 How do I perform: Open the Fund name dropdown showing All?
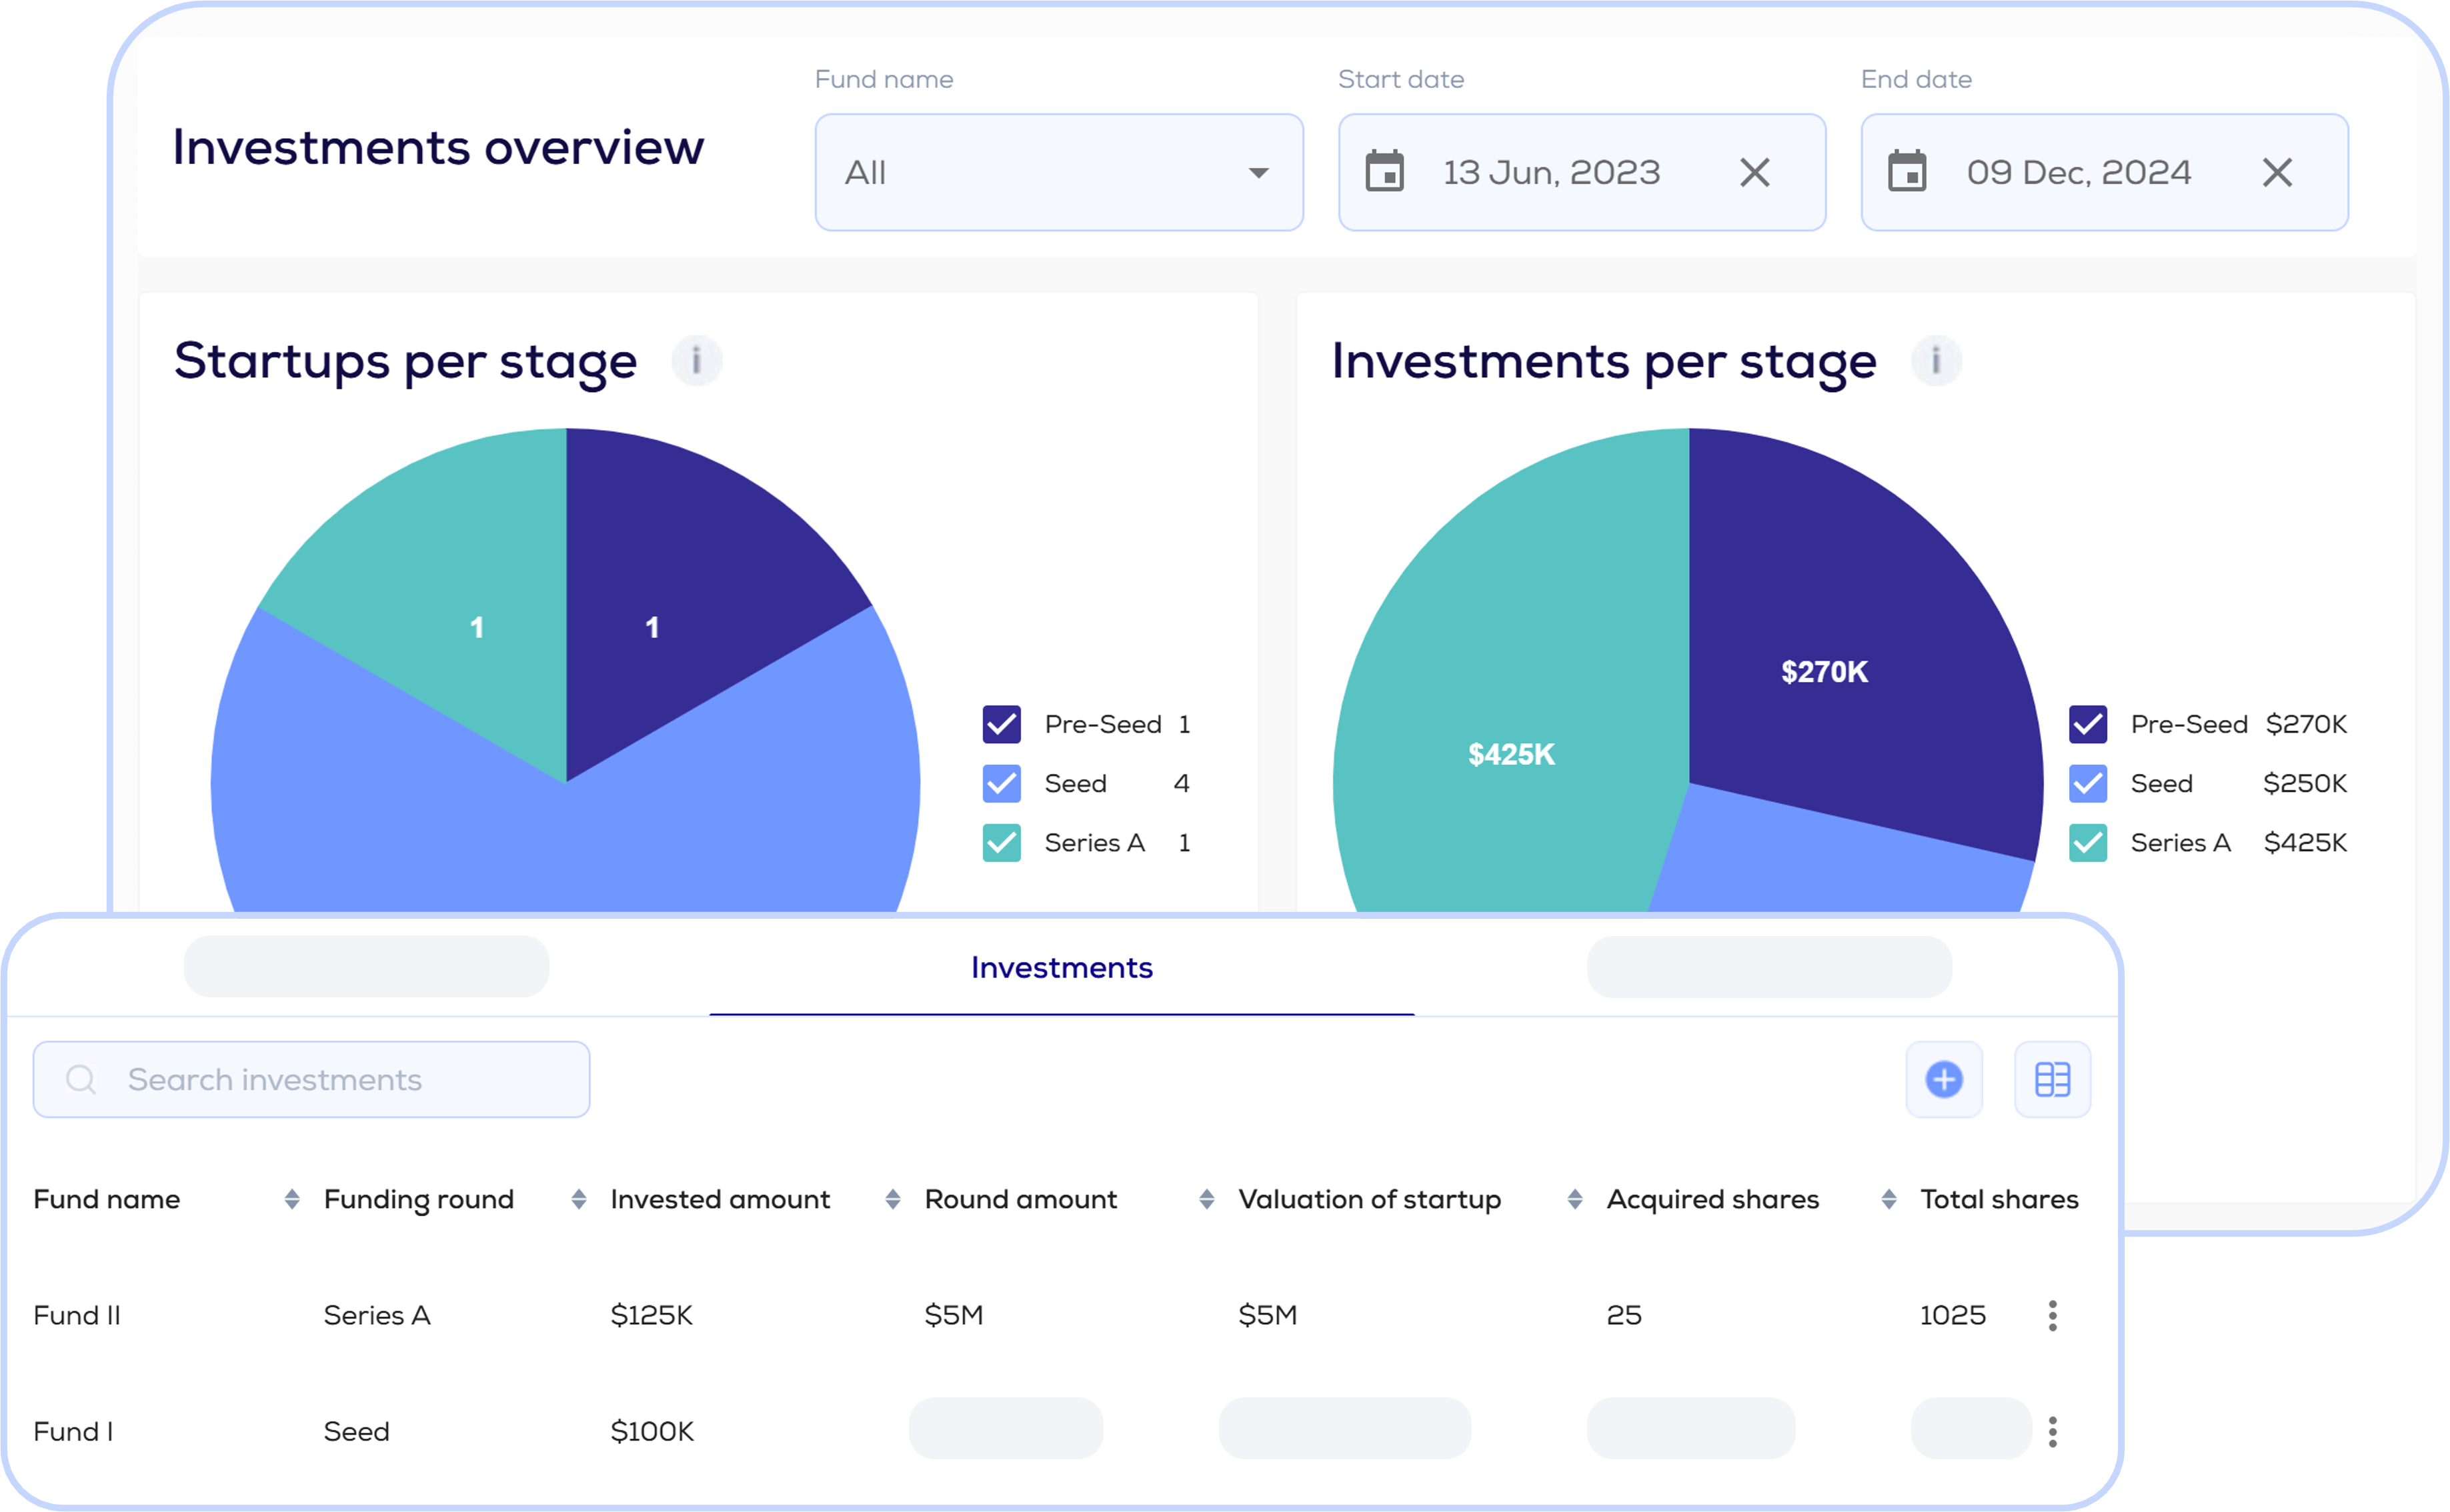click(1059, 172)
